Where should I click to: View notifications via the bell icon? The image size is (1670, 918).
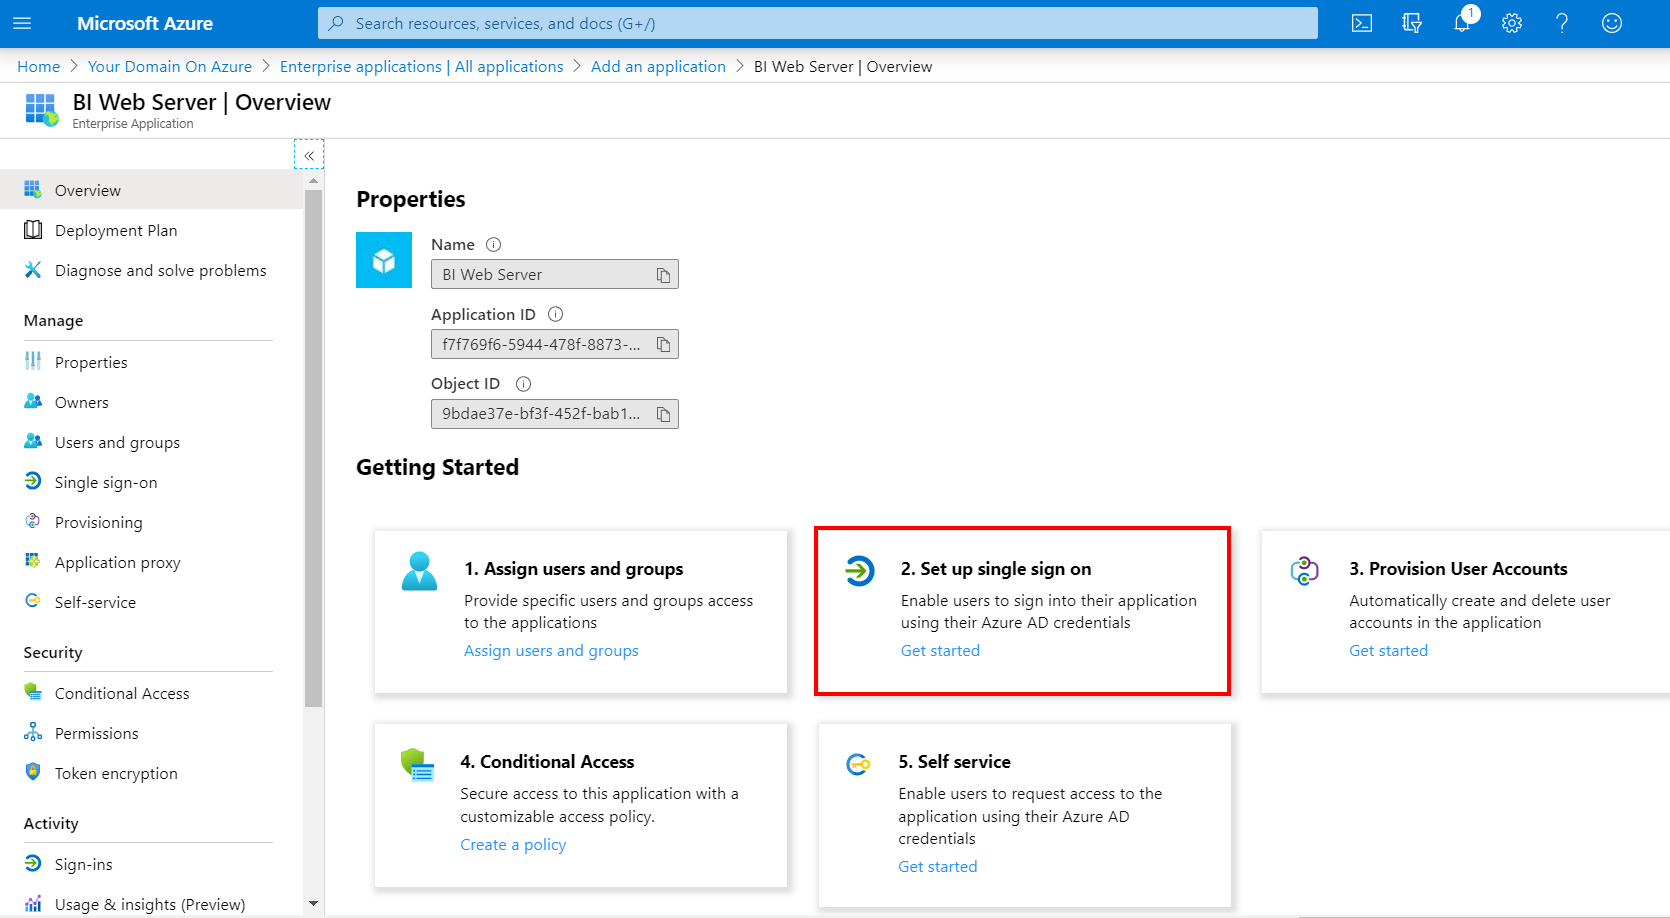(x=1461, y=22)
